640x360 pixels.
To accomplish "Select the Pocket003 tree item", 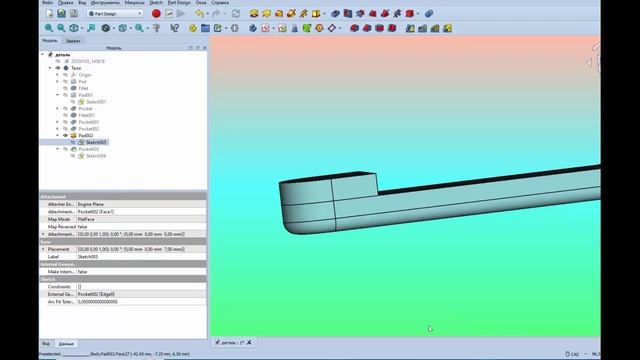I will click(89, 149).
